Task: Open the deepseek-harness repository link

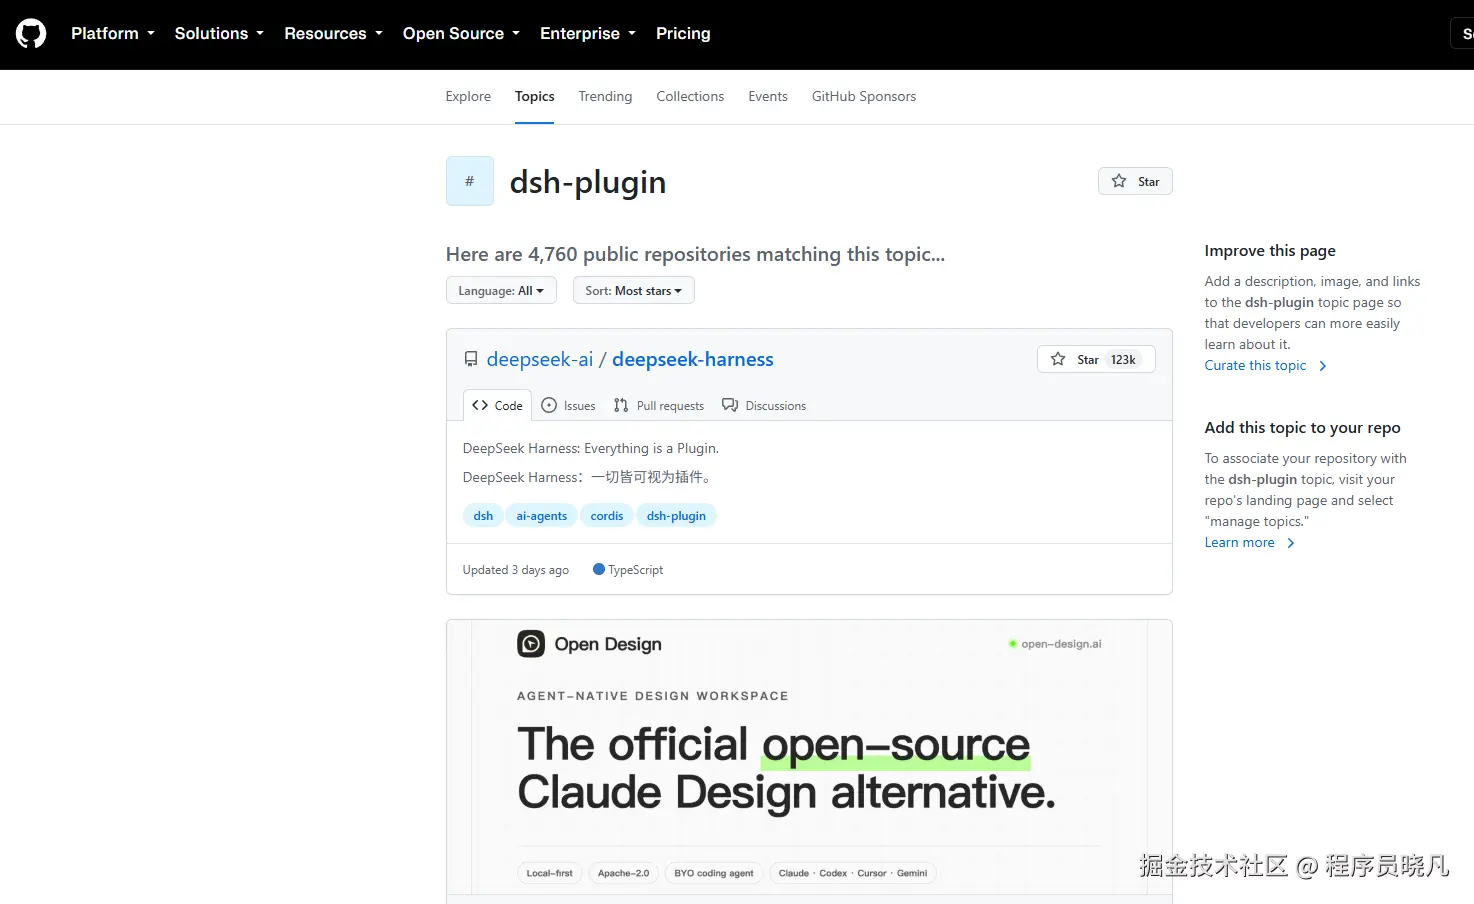Action: click(693, 359)
